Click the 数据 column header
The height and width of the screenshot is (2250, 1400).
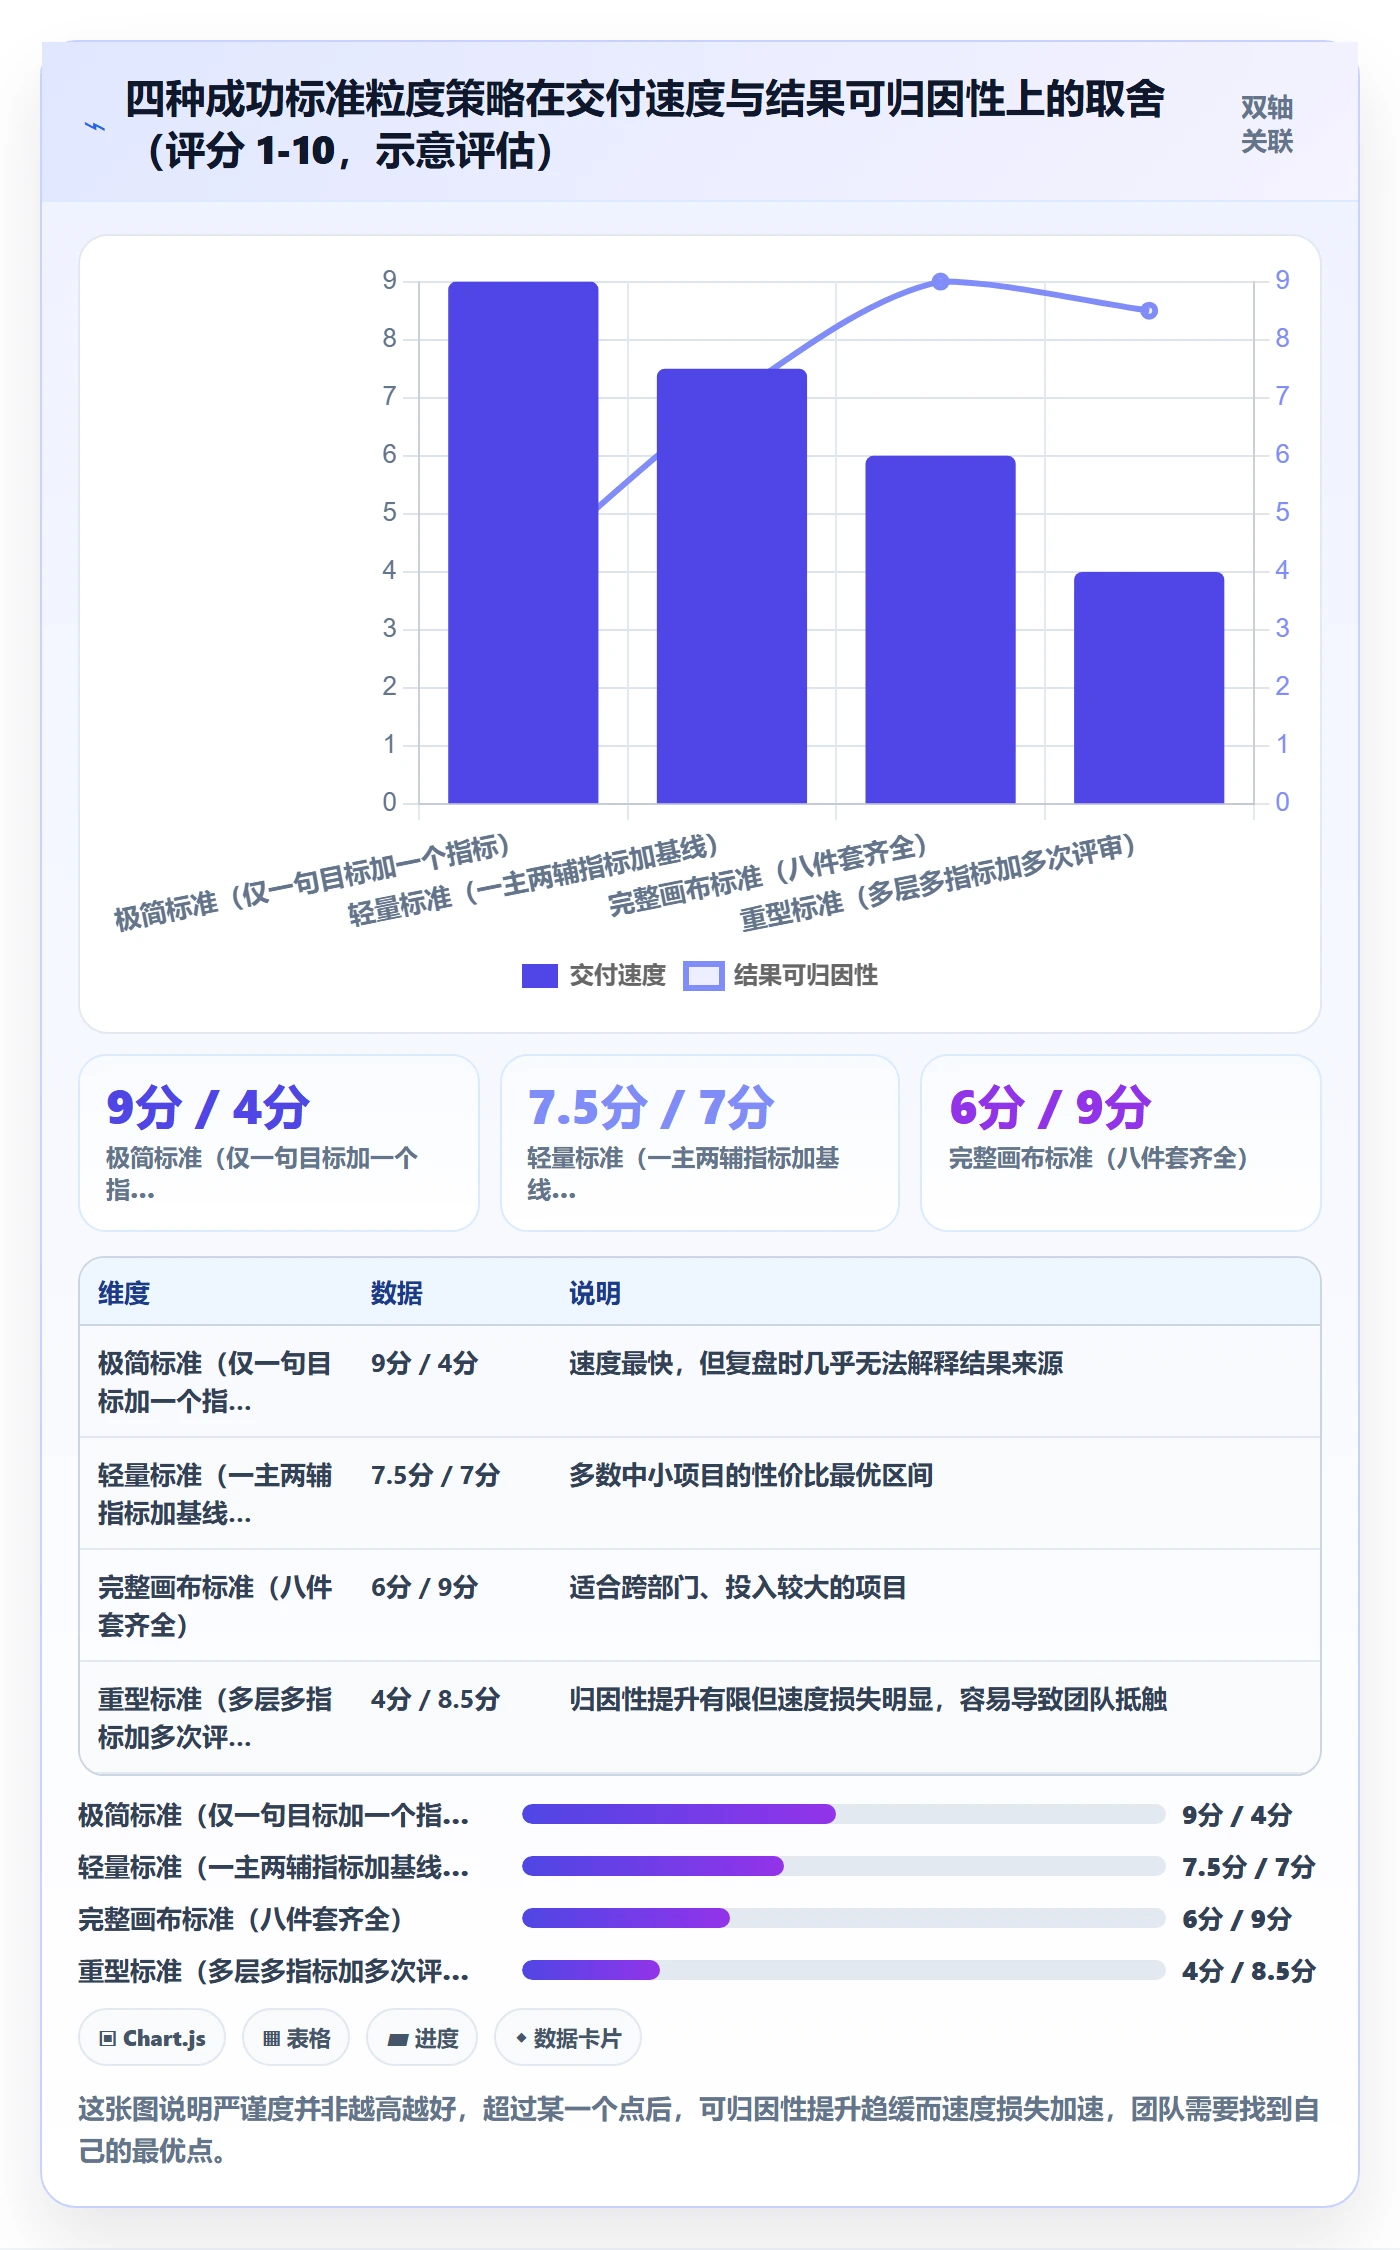tap(396, 1293)
